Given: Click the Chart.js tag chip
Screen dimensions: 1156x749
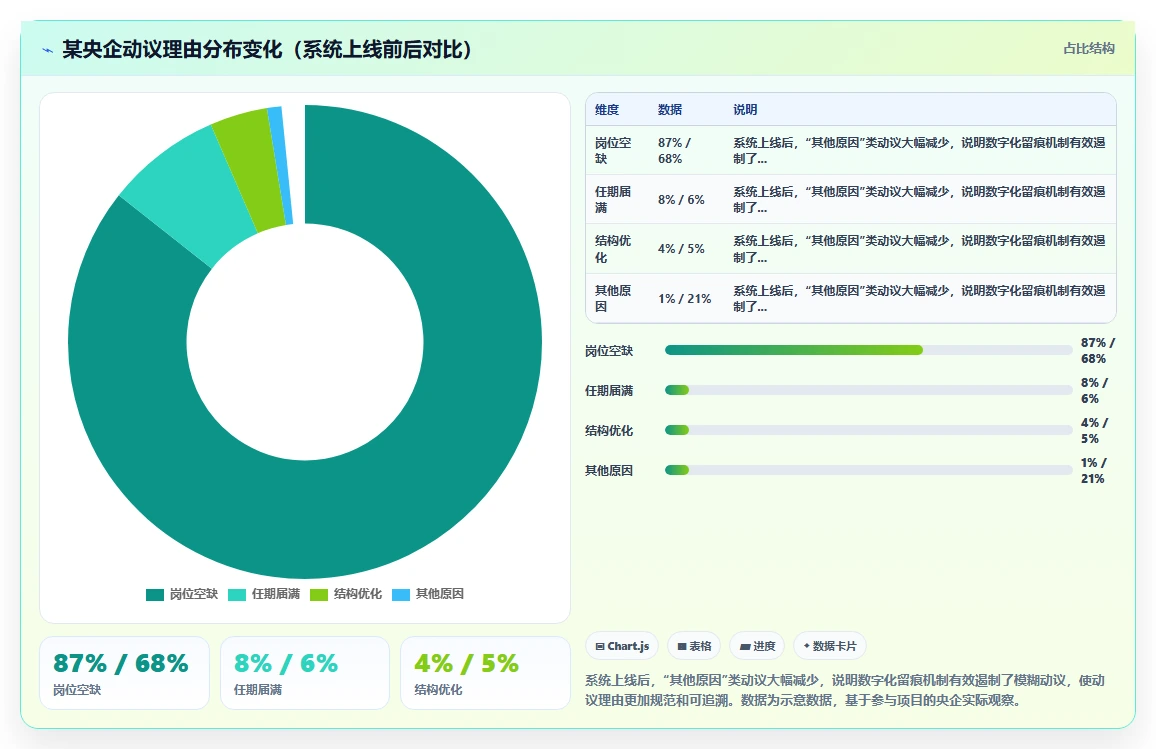Looking at the screenshot, I should (622, 647).
